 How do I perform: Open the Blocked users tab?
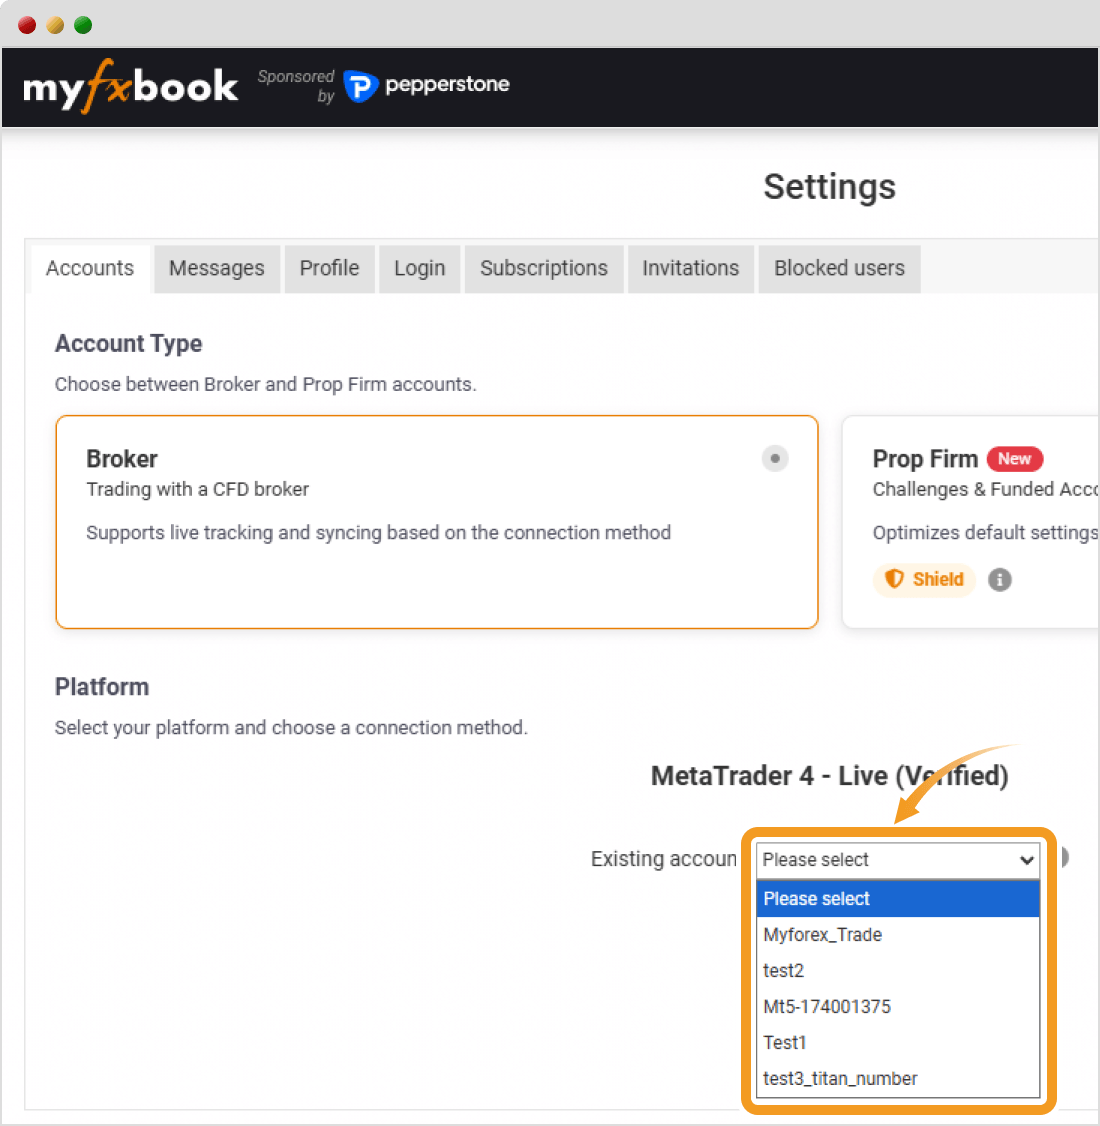coord(839,269)
